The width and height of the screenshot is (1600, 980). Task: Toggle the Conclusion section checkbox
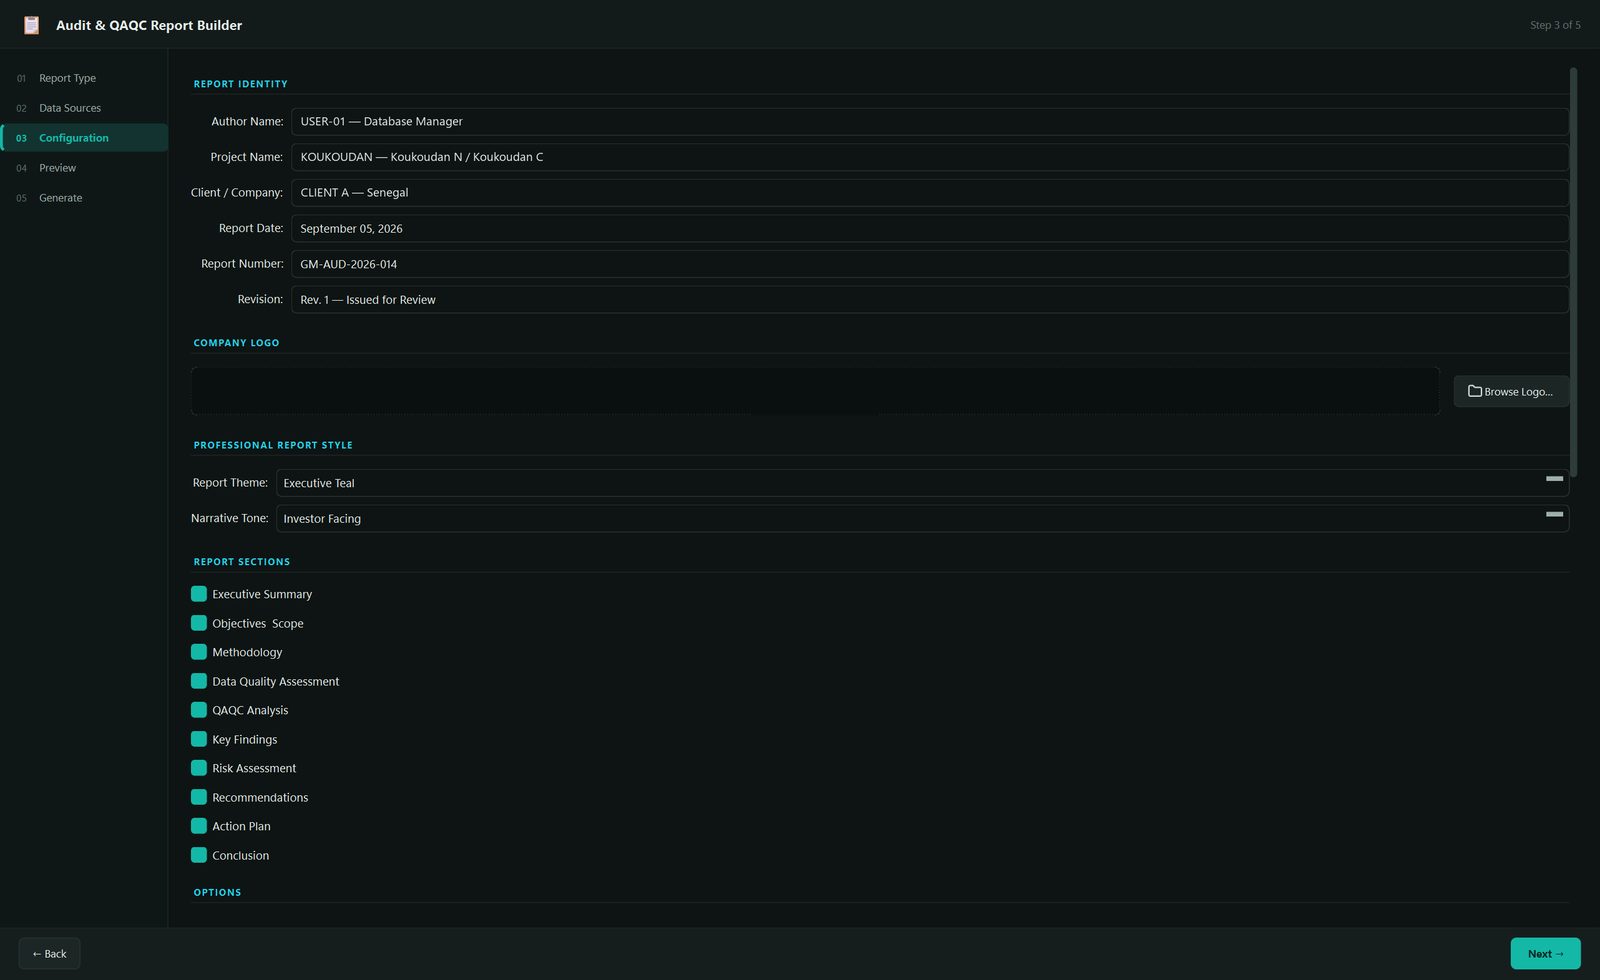(x=199, y=855)
